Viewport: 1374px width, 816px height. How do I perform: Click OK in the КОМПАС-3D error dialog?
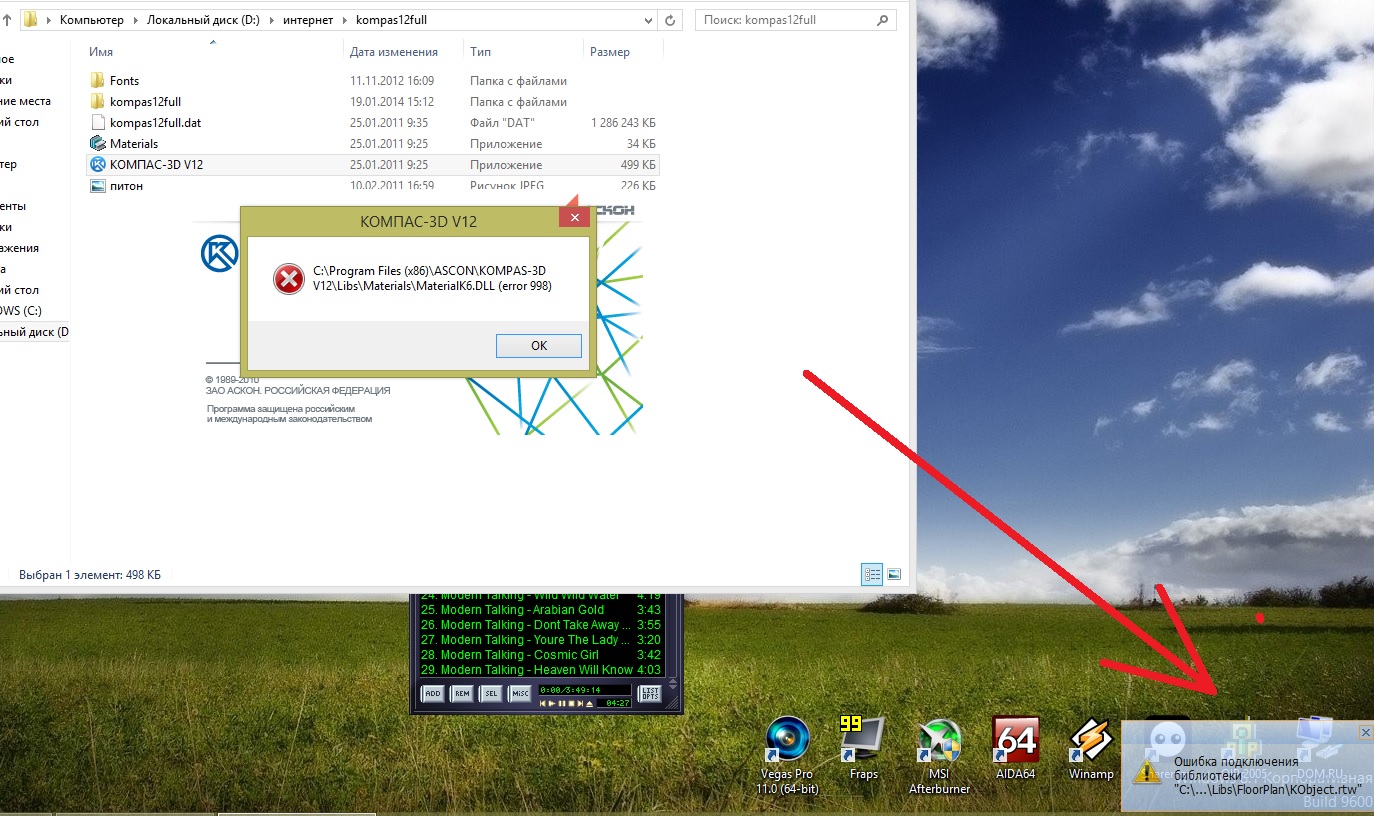539,346
